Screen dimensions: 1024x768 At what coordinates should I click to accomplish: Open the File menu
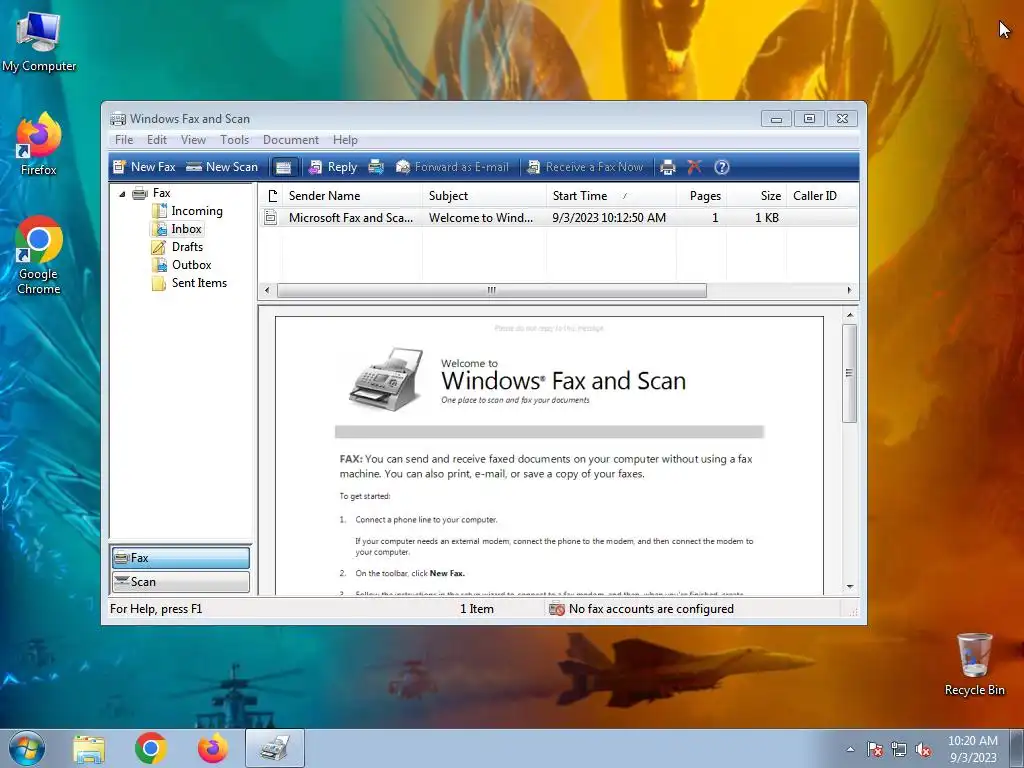(124, 140)
